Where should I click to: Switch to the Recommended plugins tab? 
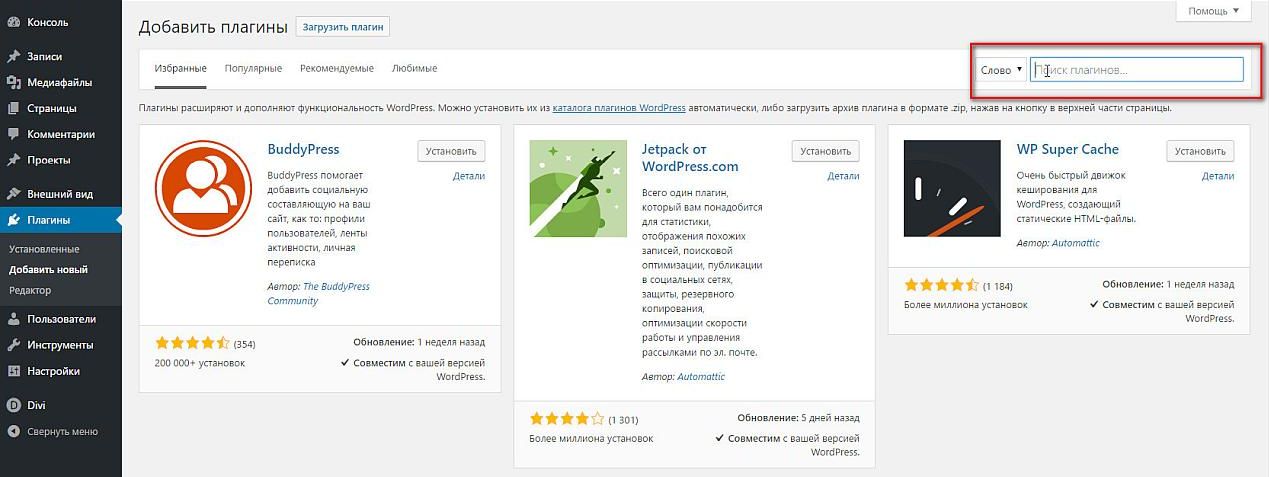pyautogui.click(x=336, y=69)
